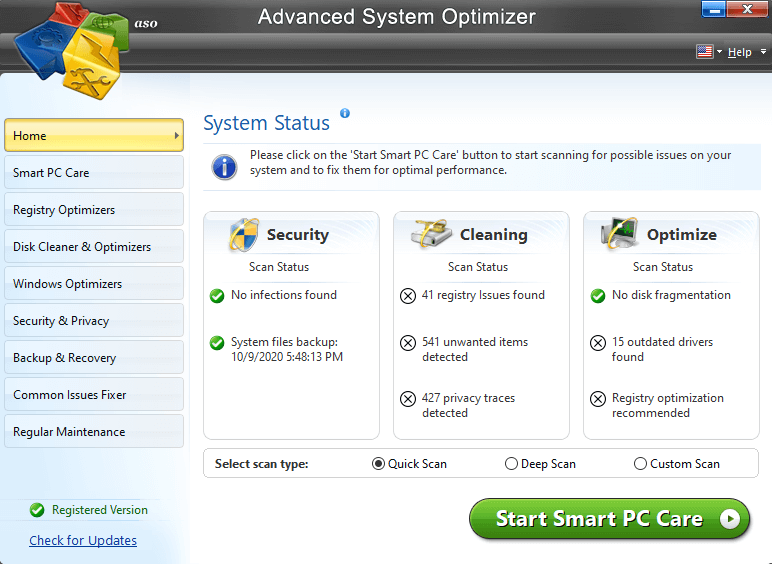Click the '41 registry Issues found' text

pyautogui.click(x=483, y=295)
